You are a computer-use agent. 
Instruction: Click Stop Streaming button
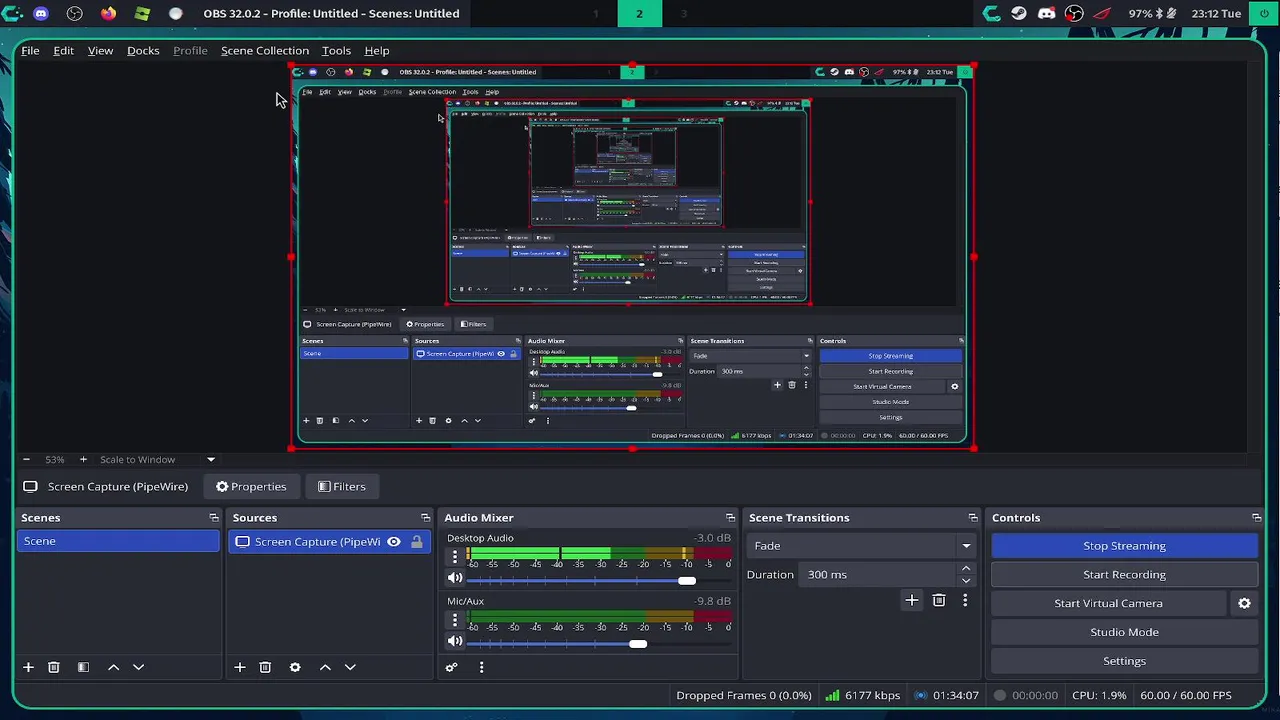tap(1124, 545)
